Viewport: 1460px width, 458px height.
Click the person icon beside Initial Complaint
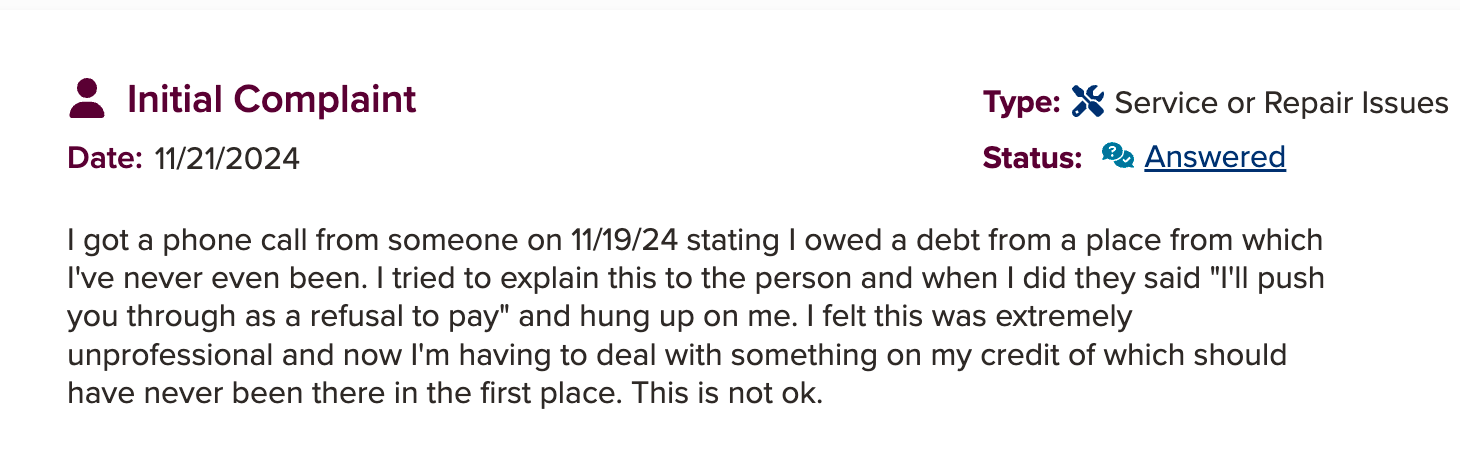[x=88, y=99]
